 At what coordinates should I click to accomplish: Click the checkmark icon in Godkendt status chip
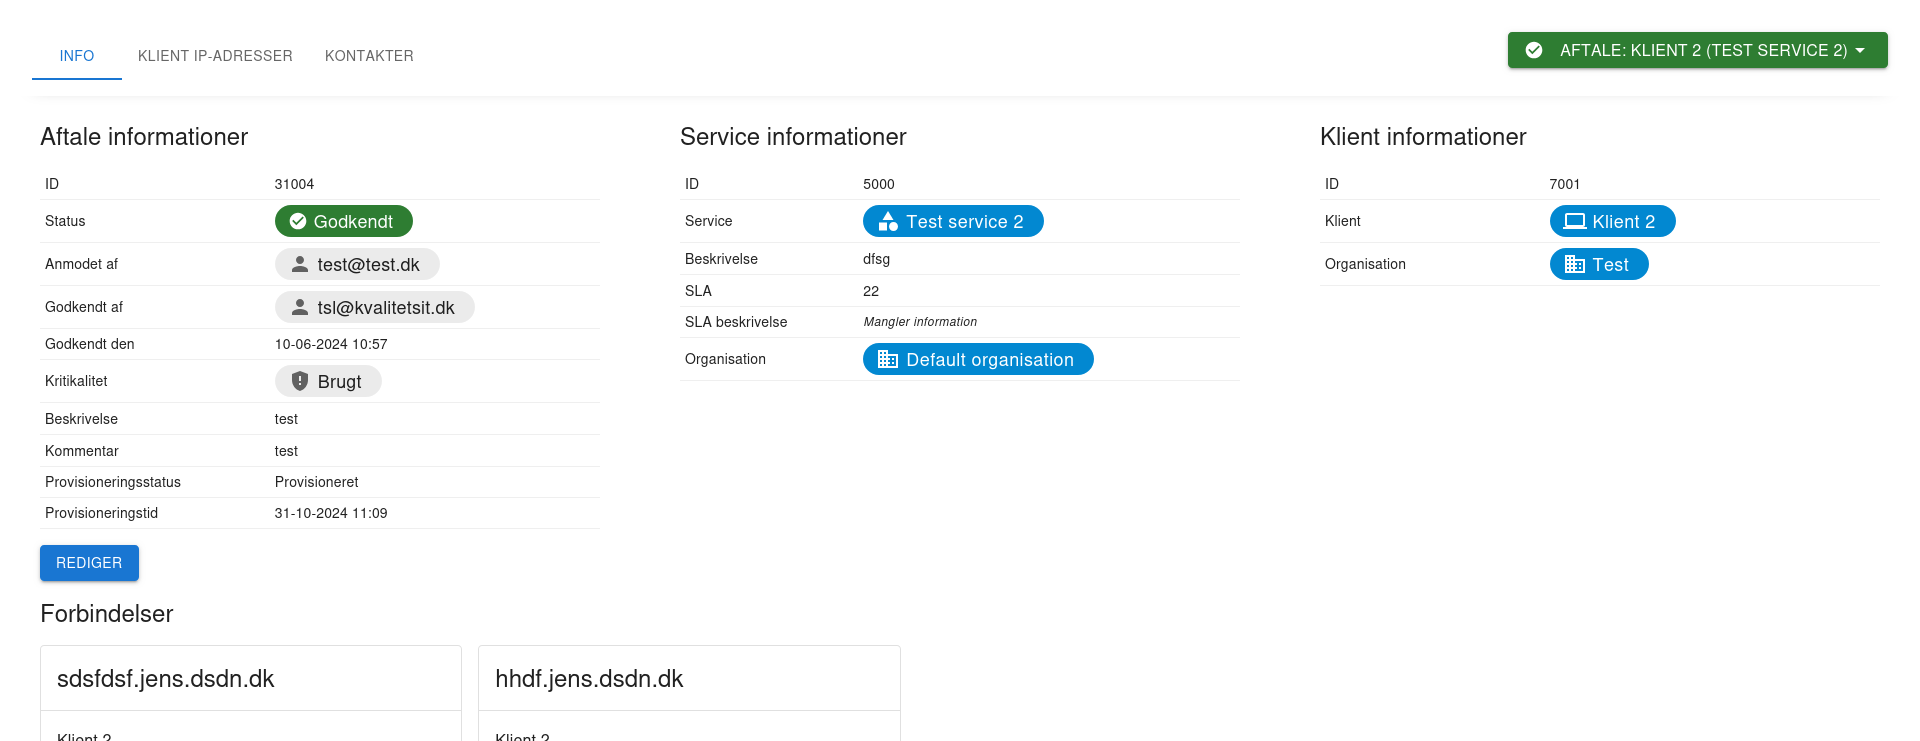coord(298,221)
